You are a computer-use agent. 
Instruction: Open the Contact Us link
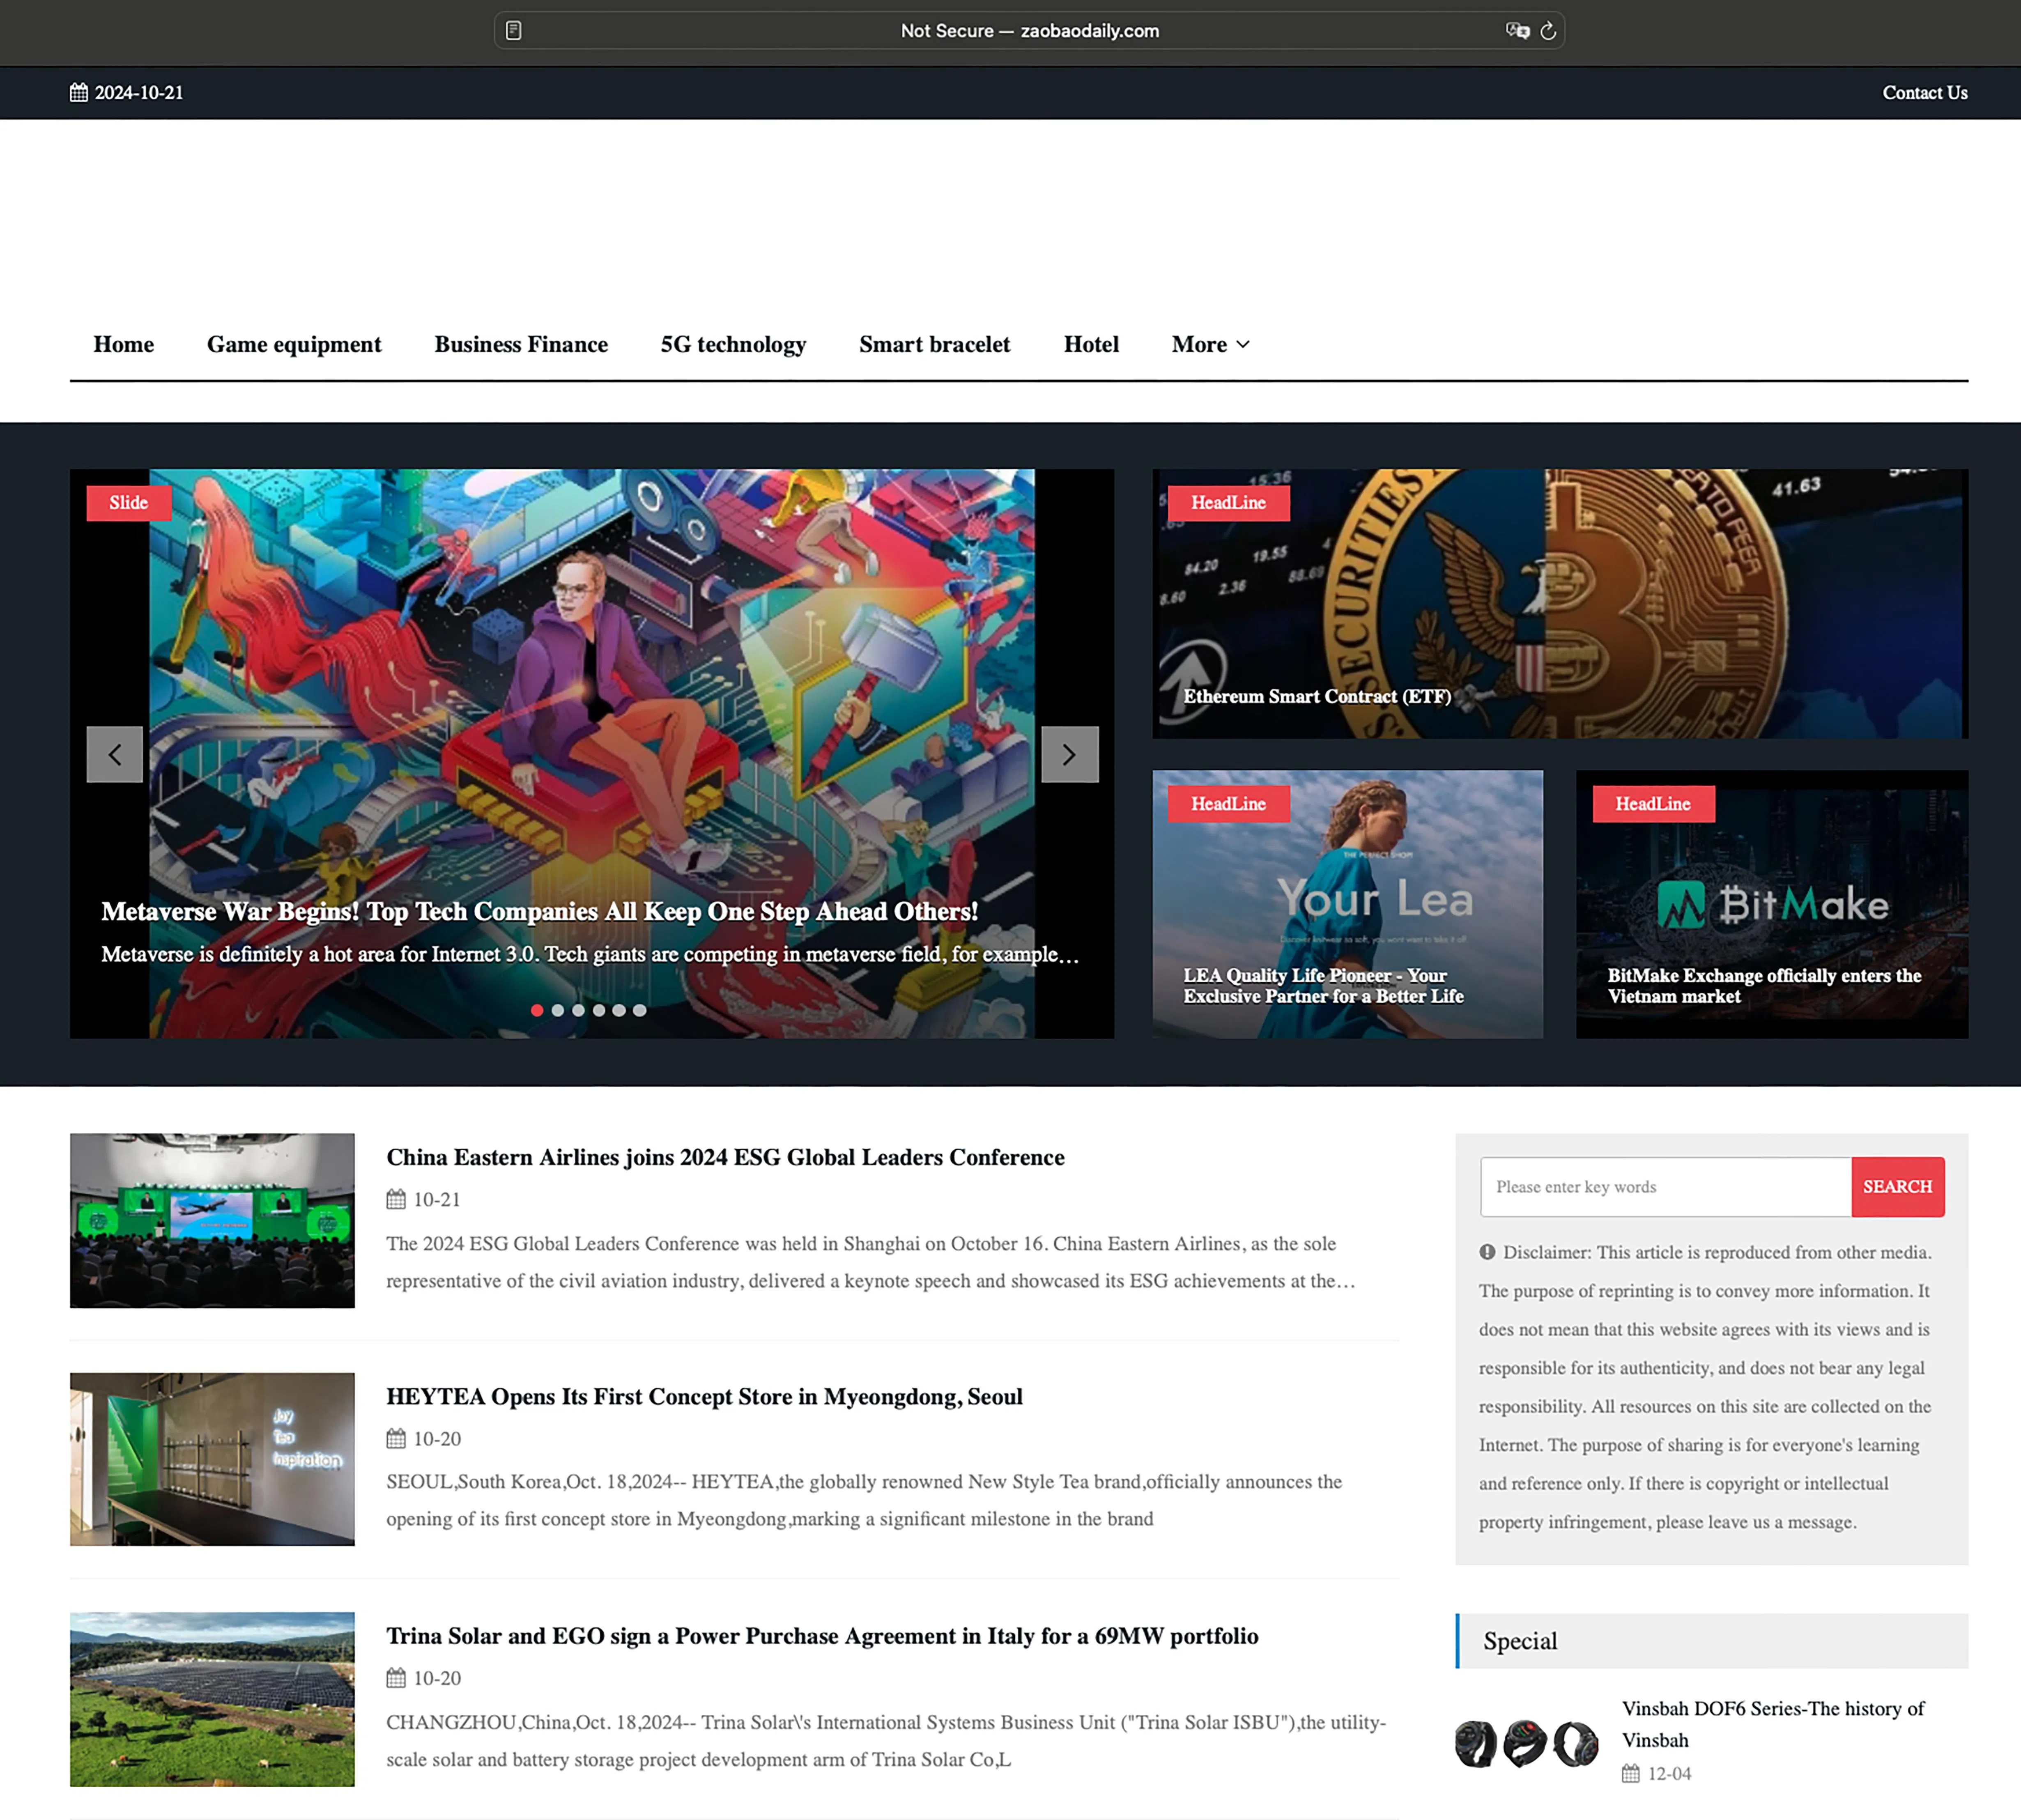[1924, 93]
